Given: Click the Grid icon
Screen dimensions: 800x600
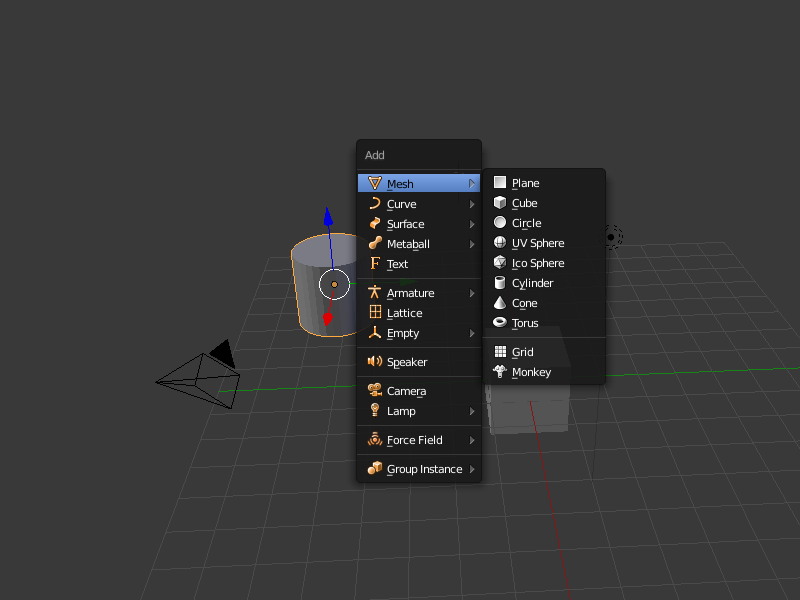Looking at the screenshot, I should tap(501, 352).
